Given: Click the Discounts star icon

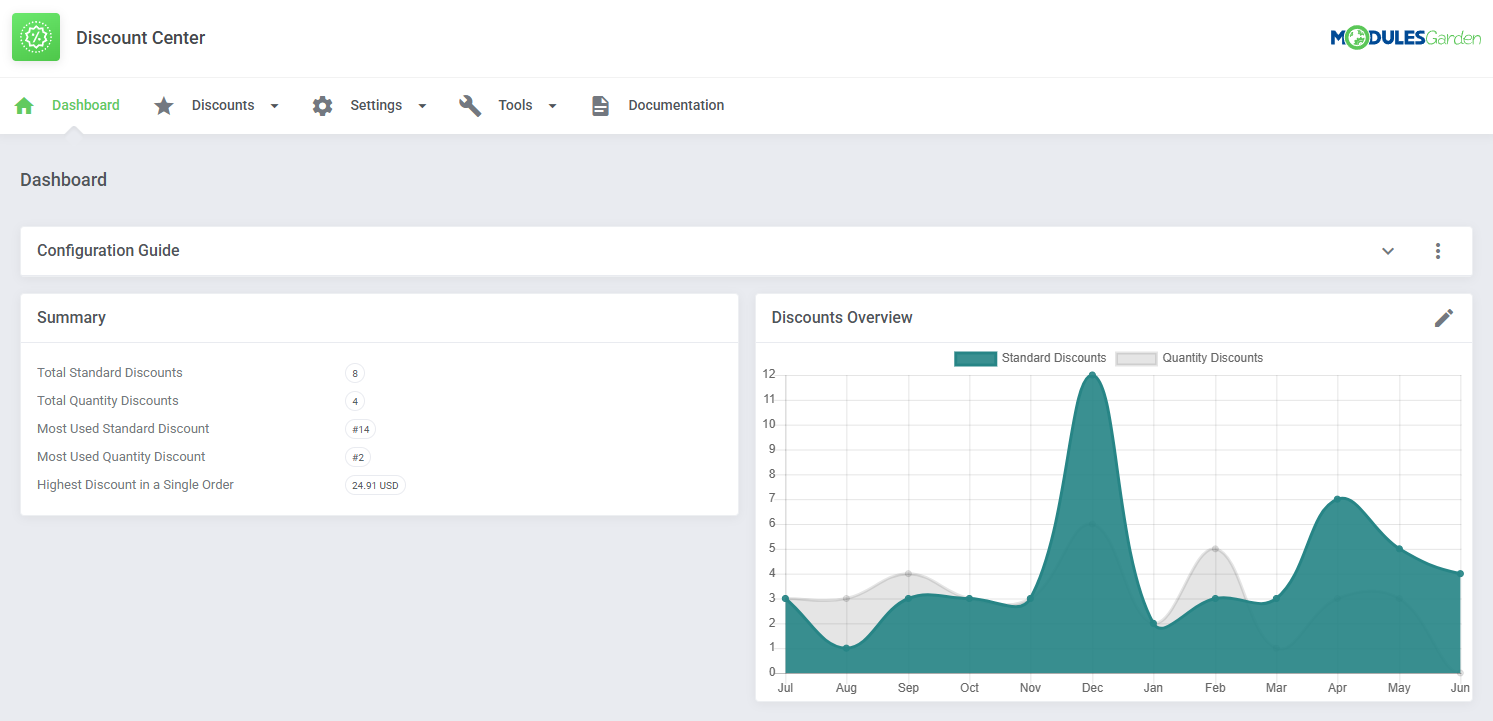Looking at the screenshot, I should [164, 106].
